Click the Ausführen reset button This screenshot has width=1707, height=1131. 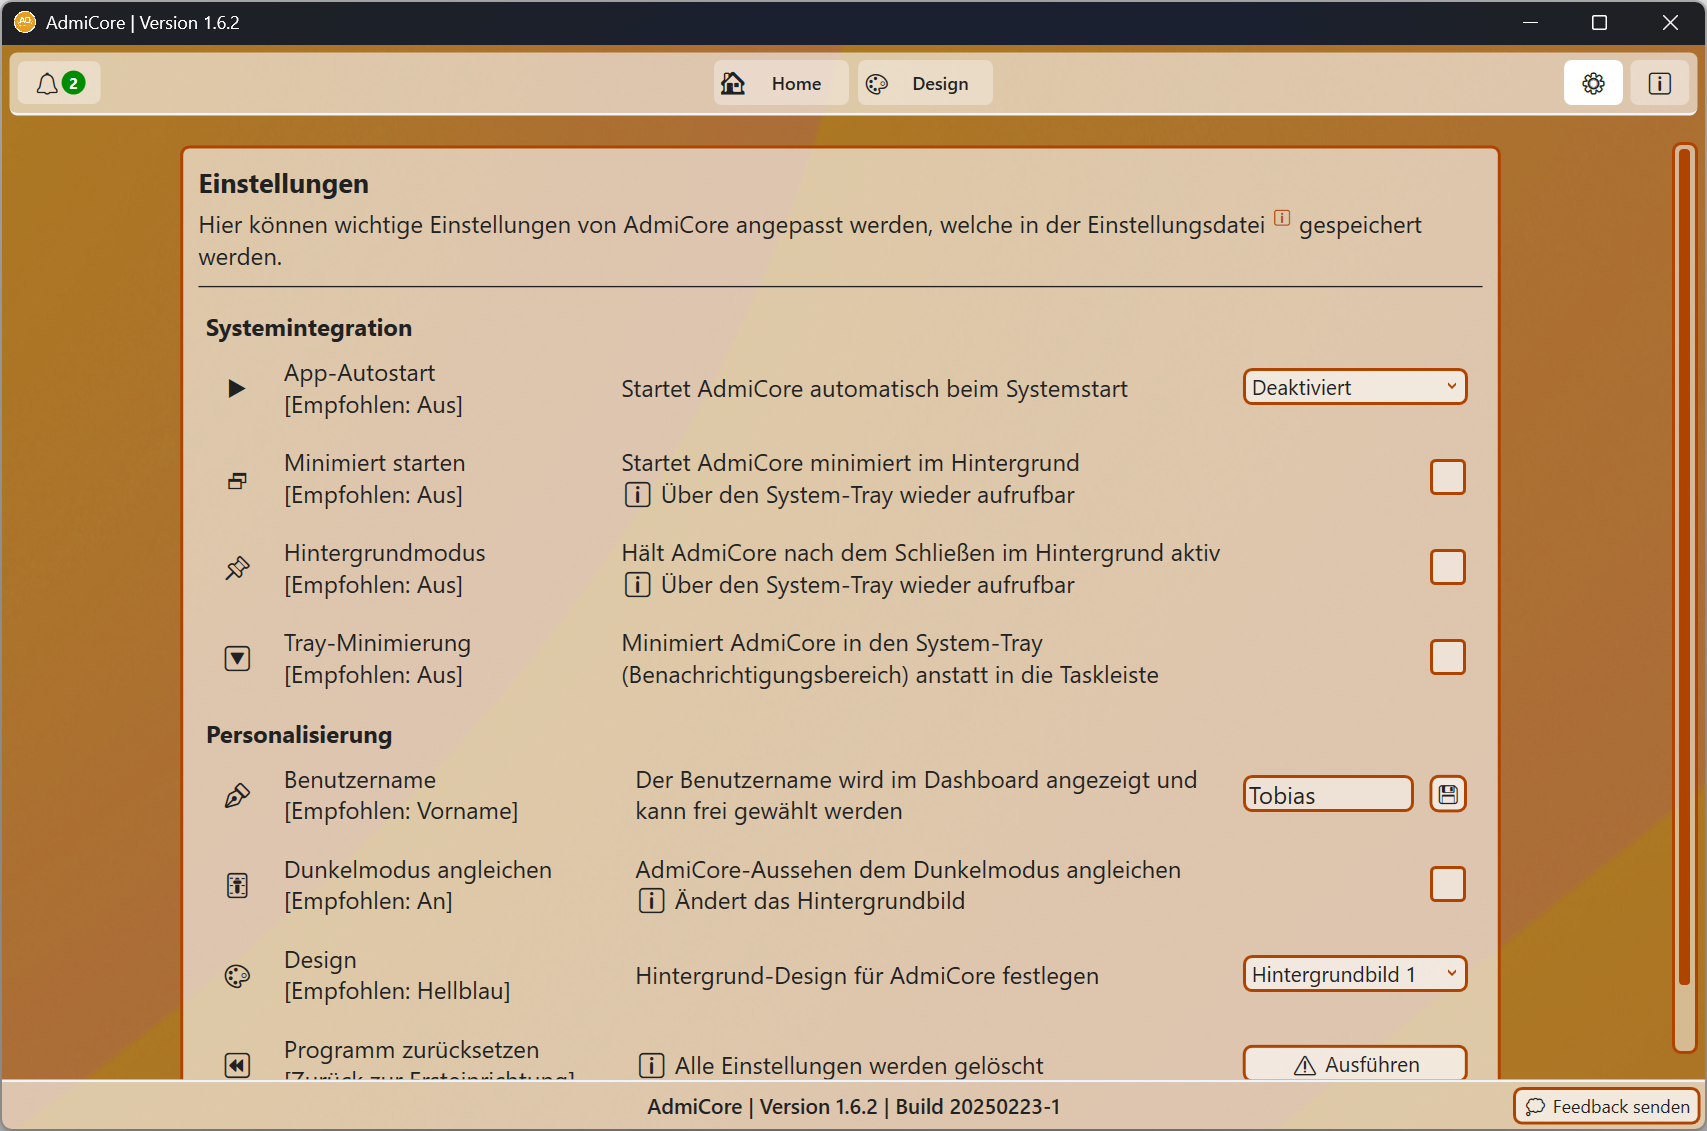pos(1354,1063)
